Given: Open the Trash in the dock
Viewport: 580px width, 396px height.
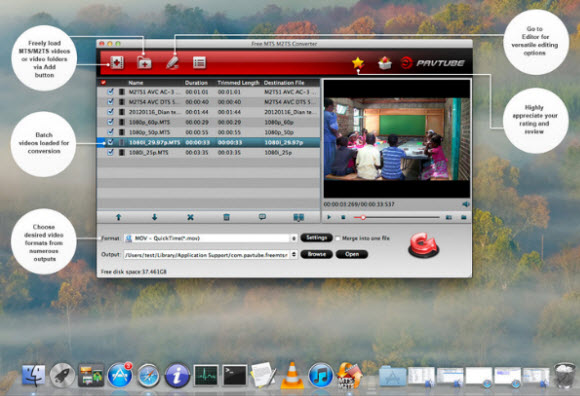Looking at the screenshot, I should point(565,375).
